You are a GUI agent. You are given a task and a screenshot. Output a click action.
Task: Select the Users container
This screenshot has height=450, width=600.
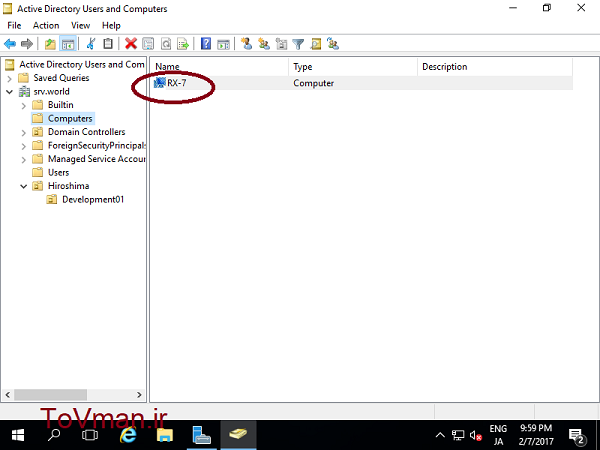pyautogui.click(x=51, y=172)
